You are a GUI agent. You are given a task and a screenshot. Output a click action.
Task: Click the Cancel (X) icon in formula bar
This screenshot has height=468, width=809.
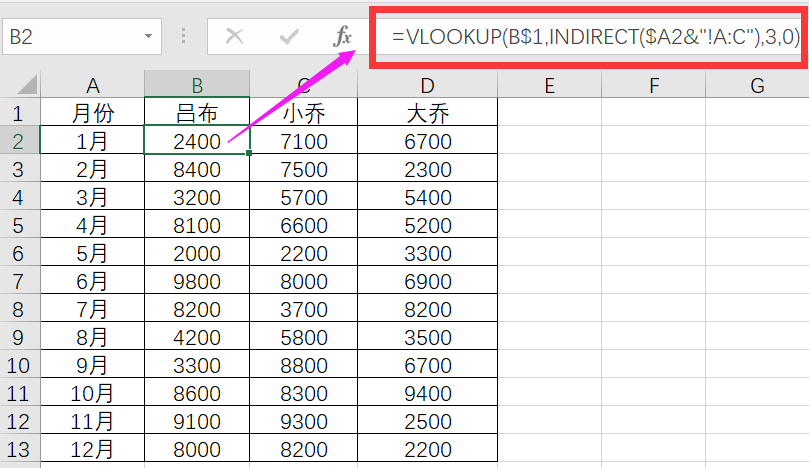click(x=234, y=36)
